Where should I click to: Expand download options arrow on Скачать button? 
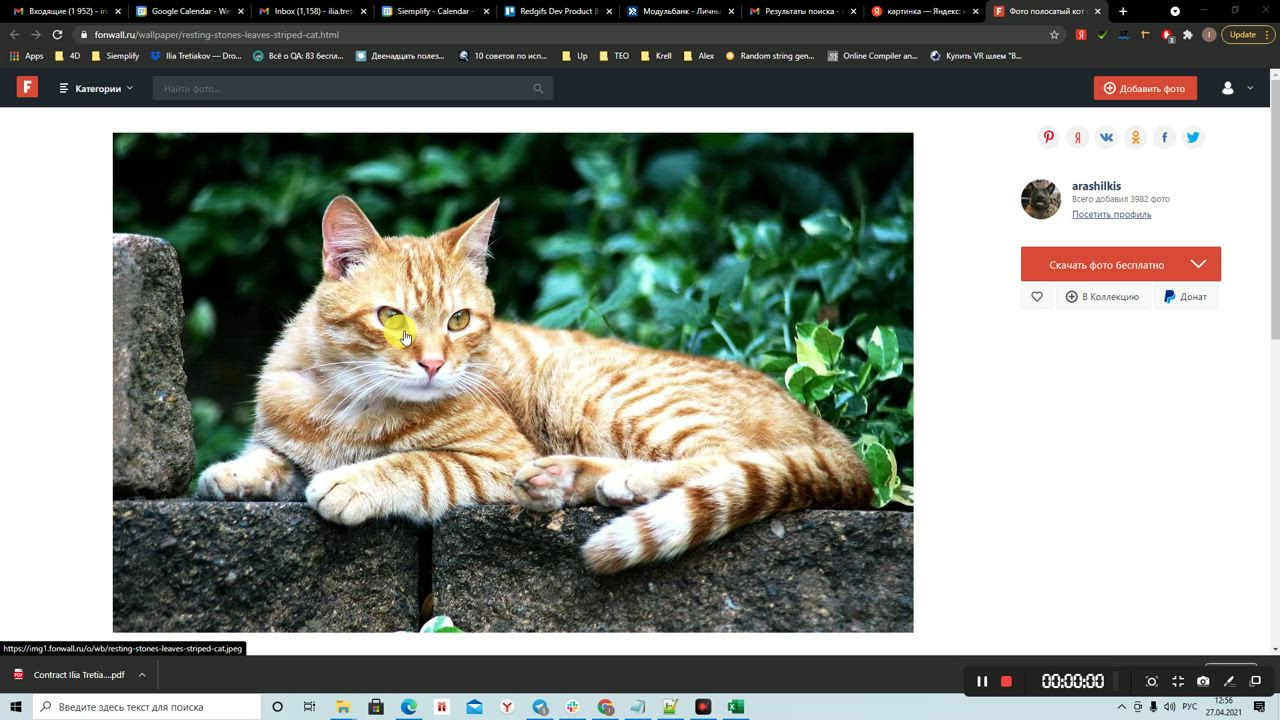tap(1198, 264)
